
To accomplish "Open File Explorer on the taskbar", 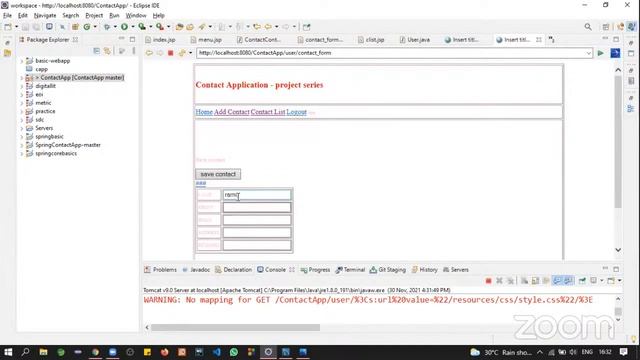I will pos(43,352).
